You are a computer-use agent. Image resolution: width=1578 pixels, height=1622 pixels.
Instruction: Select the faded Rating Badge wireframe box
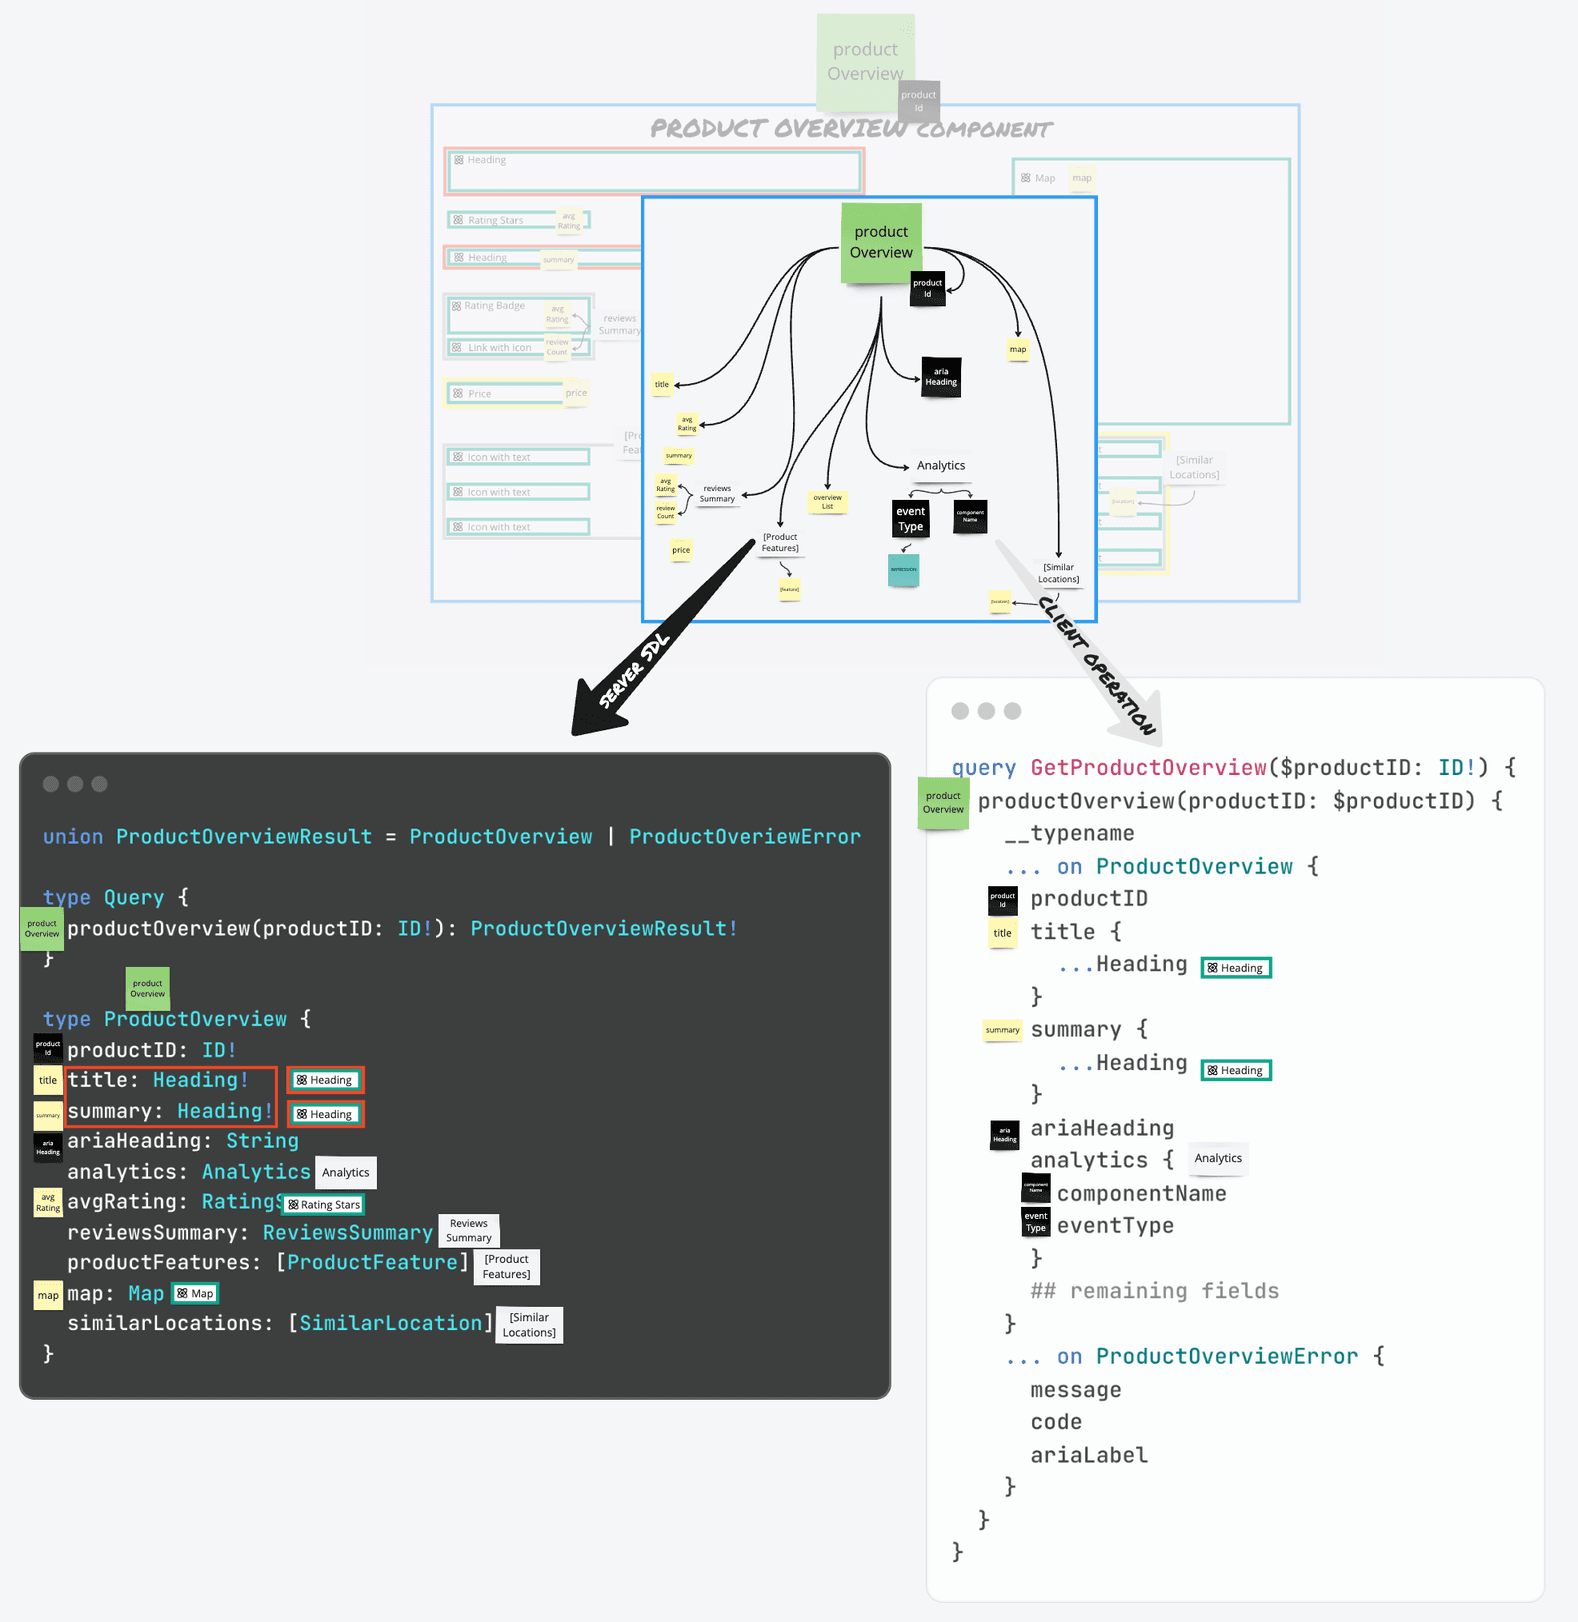[x=520, y=315]
